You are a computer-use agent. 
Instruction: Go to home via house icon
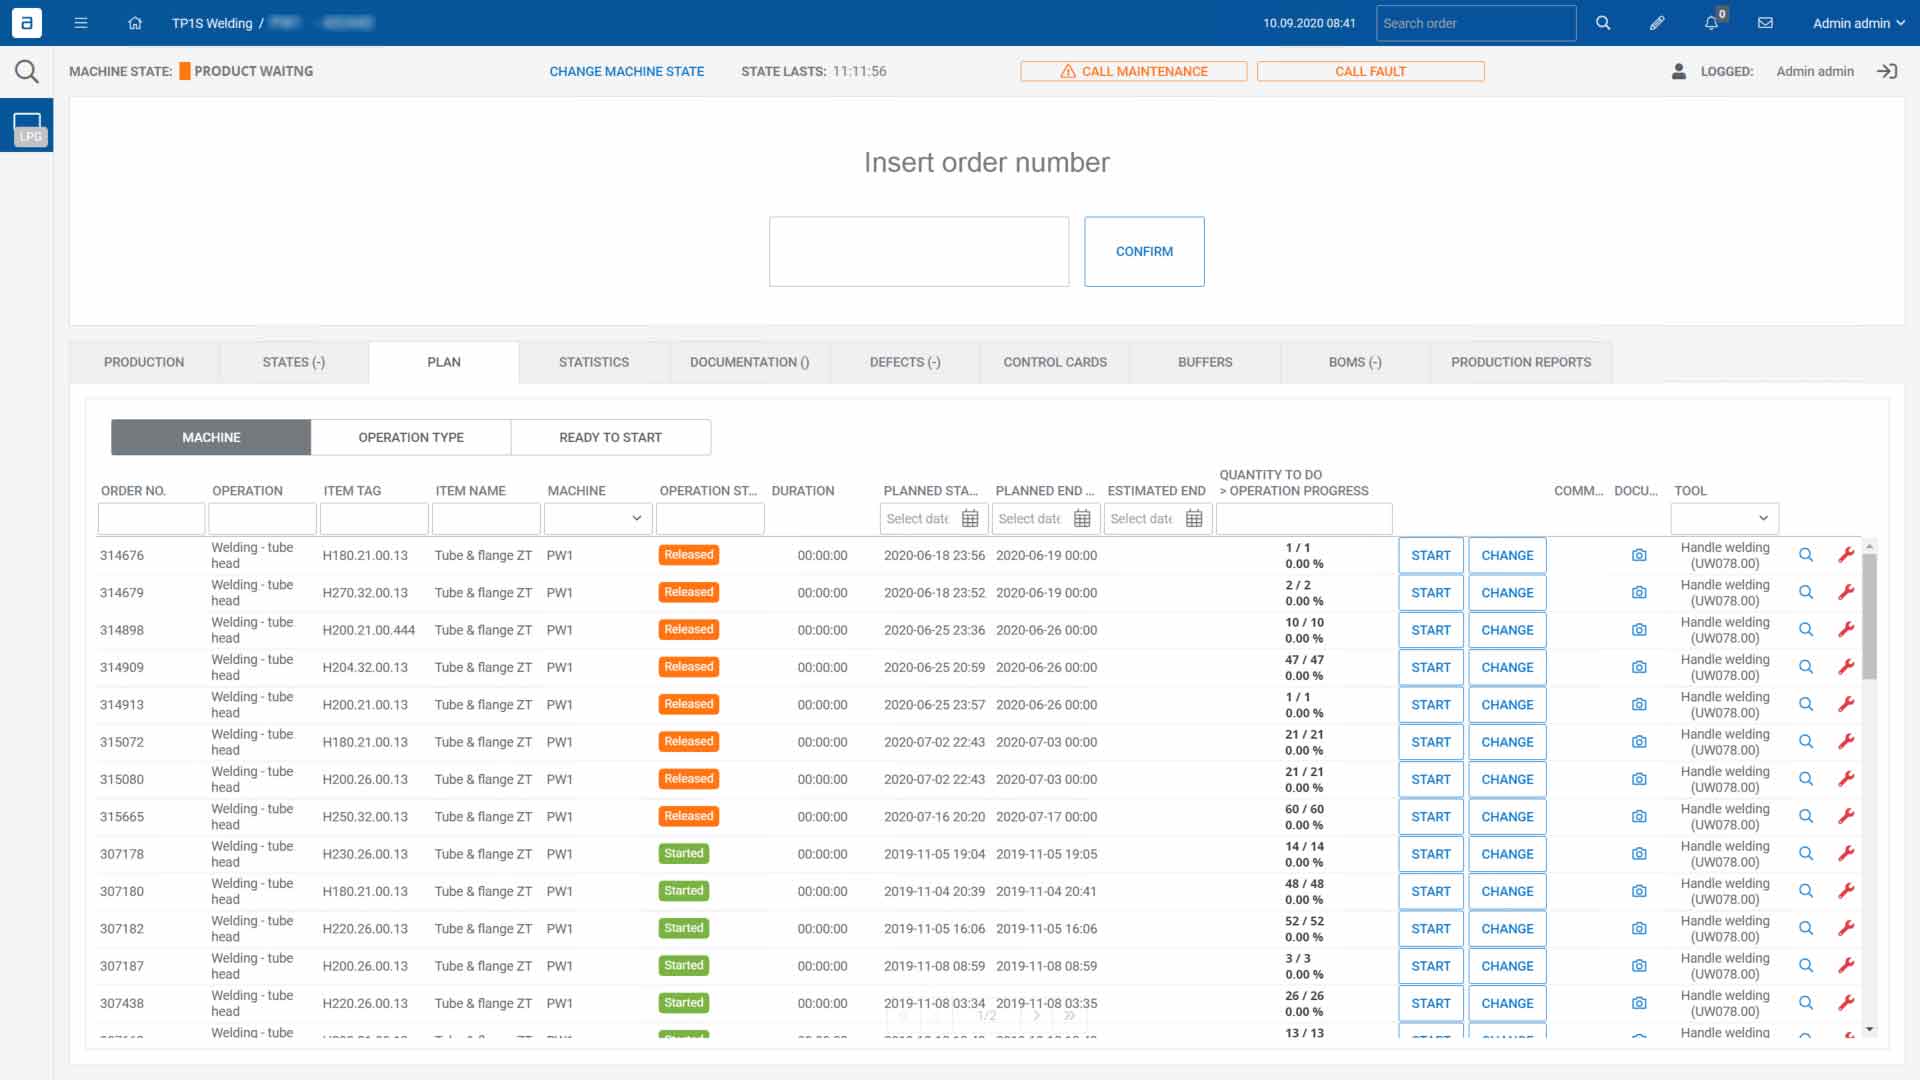coord(135,23)
